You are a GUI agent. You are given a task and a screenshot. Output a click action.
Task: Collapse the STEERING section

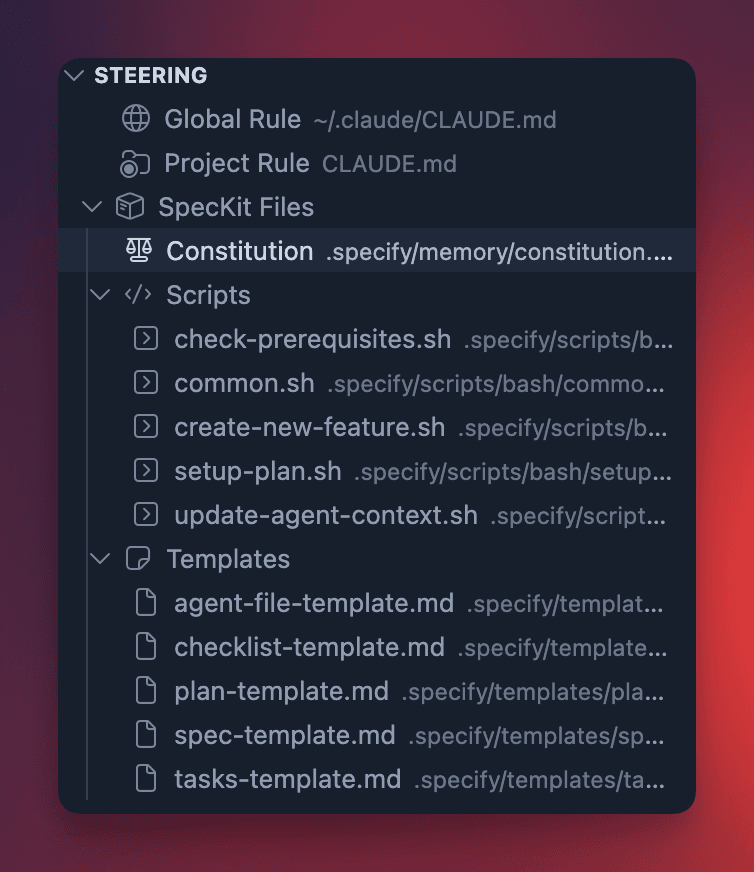[x=74, y=75]
